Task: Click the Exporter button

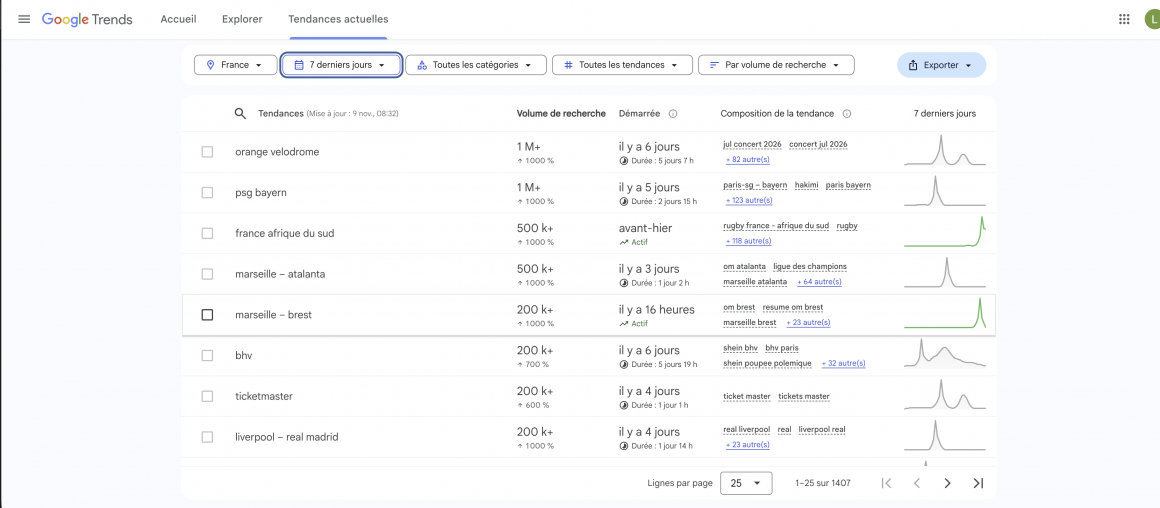Action: (x=941, y=65)
